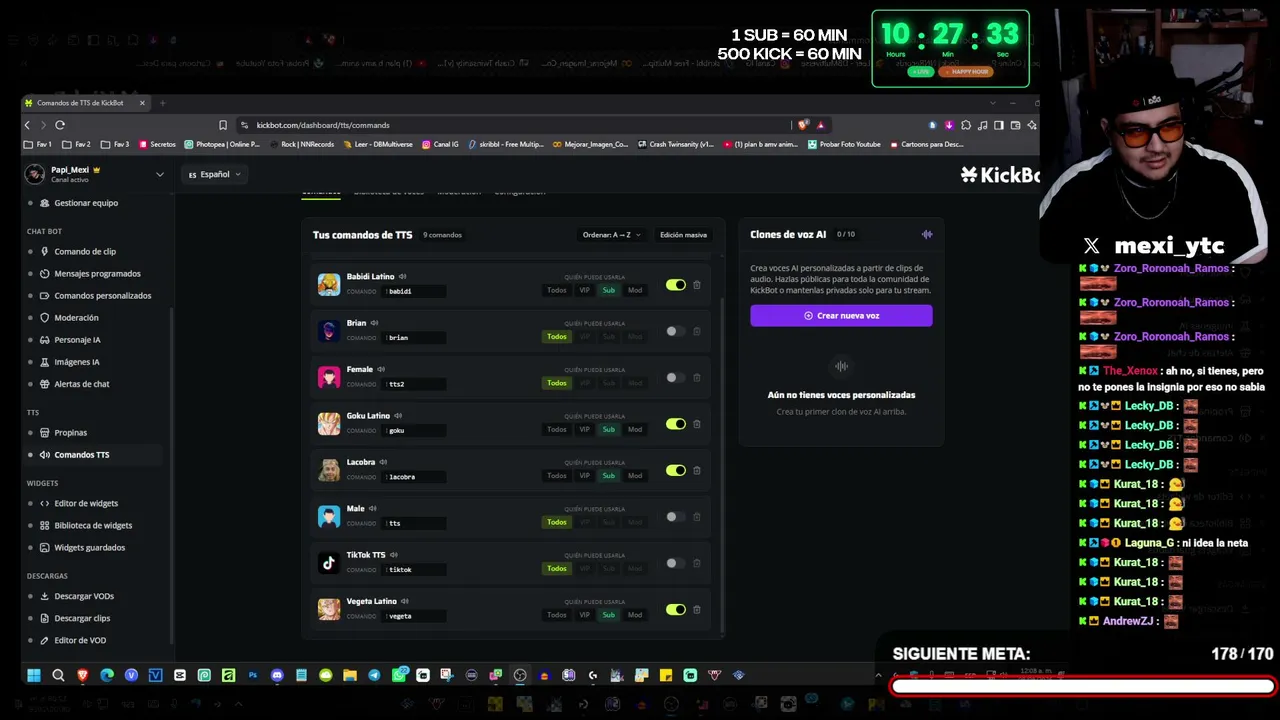Open the Photopea bookmark

point(222,144)
